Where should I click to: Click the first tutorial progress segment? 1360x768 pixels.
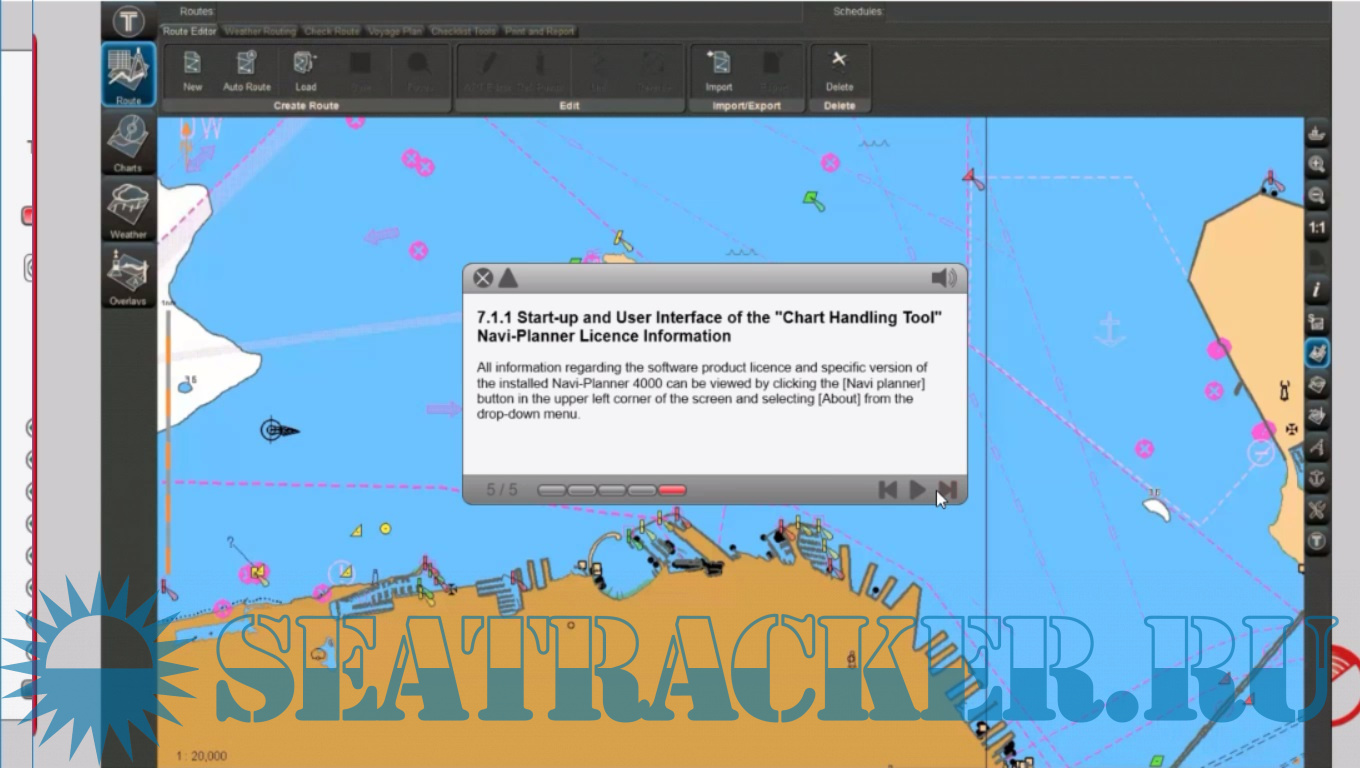point(552,490)
